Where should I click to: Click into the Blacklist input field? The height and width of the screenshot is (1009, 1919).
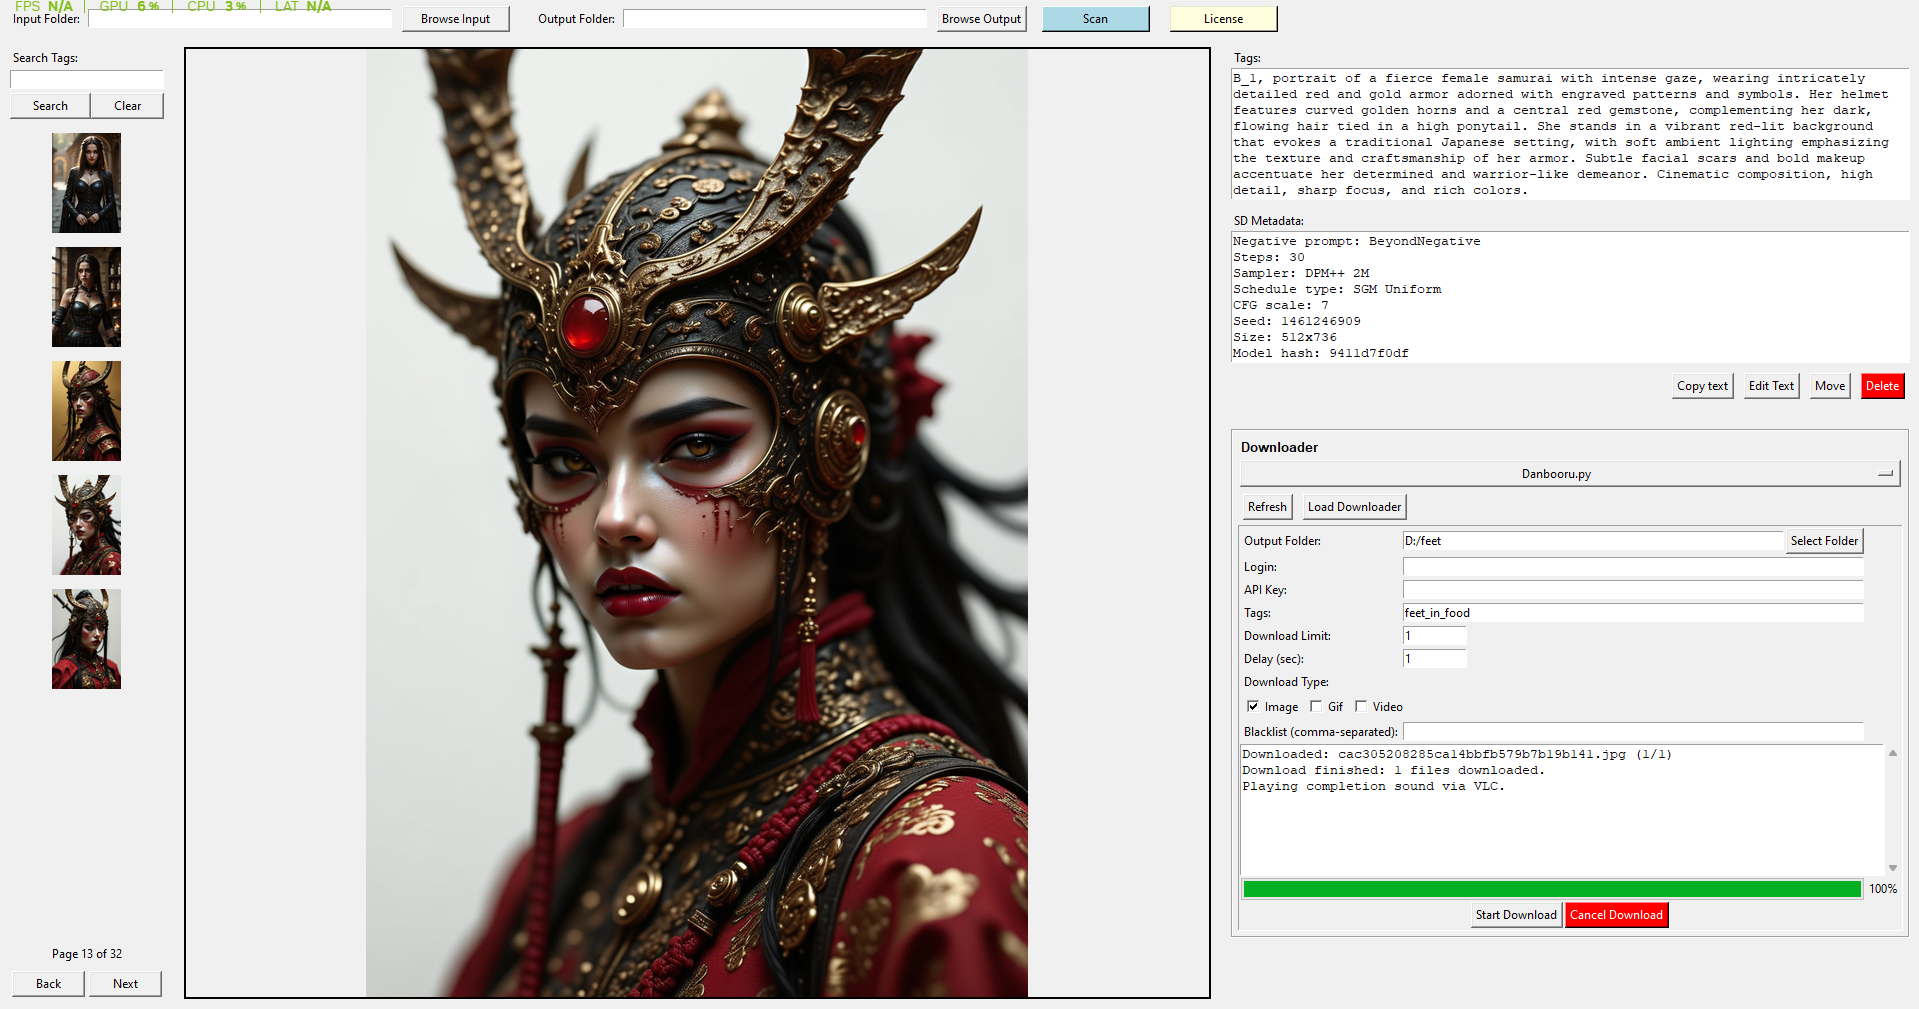click(1632, 732)
